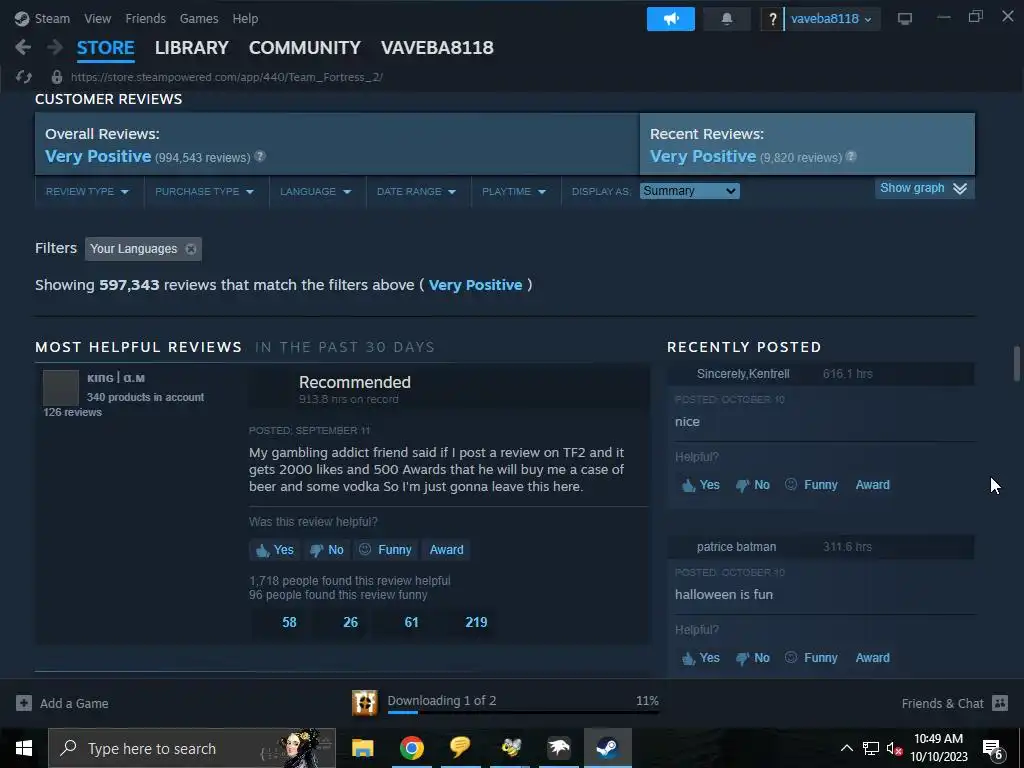The image size is (1024, 768).
Task: Mark Sincerely,Kentrell review as Funny
Action: point(811,485)
